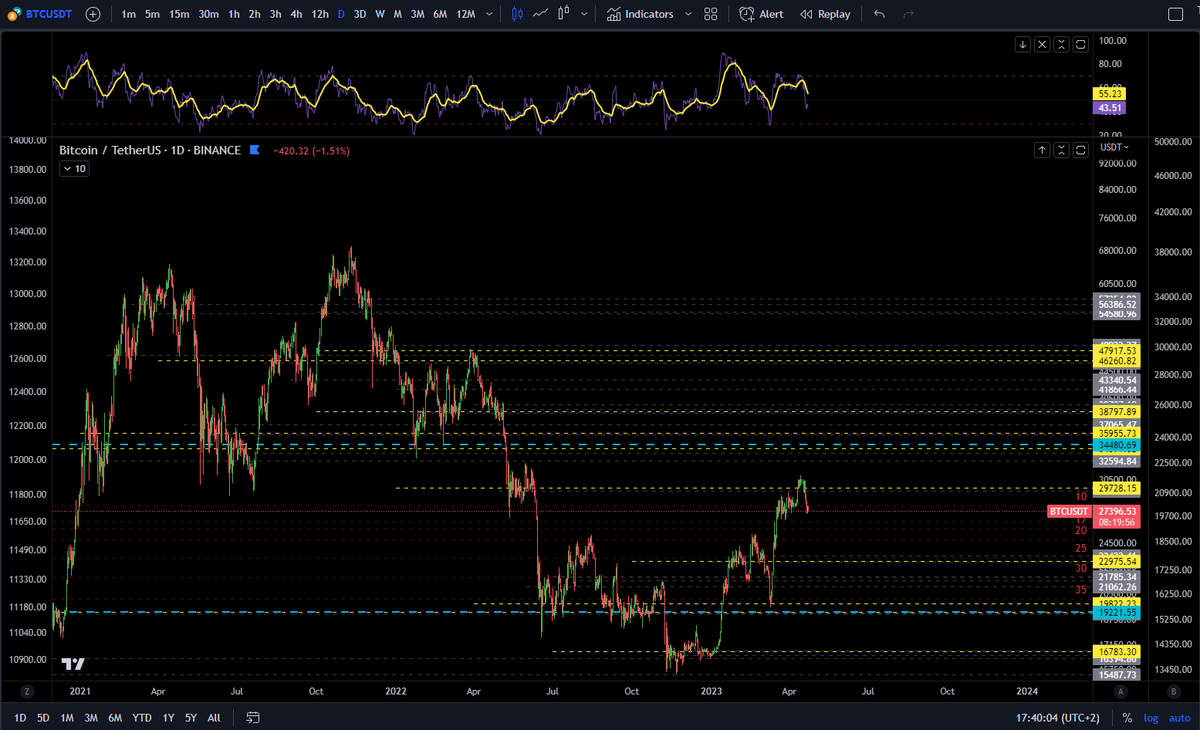The image size is (1200, 730).
Task: Toggle percent scale with % button
Action: click(1128, 717)
